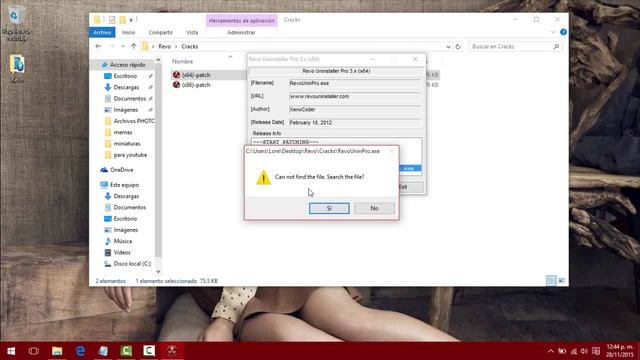Switch to large icons view
The height and width of the screenshot is (360, 640).
[x=562, y=281]
